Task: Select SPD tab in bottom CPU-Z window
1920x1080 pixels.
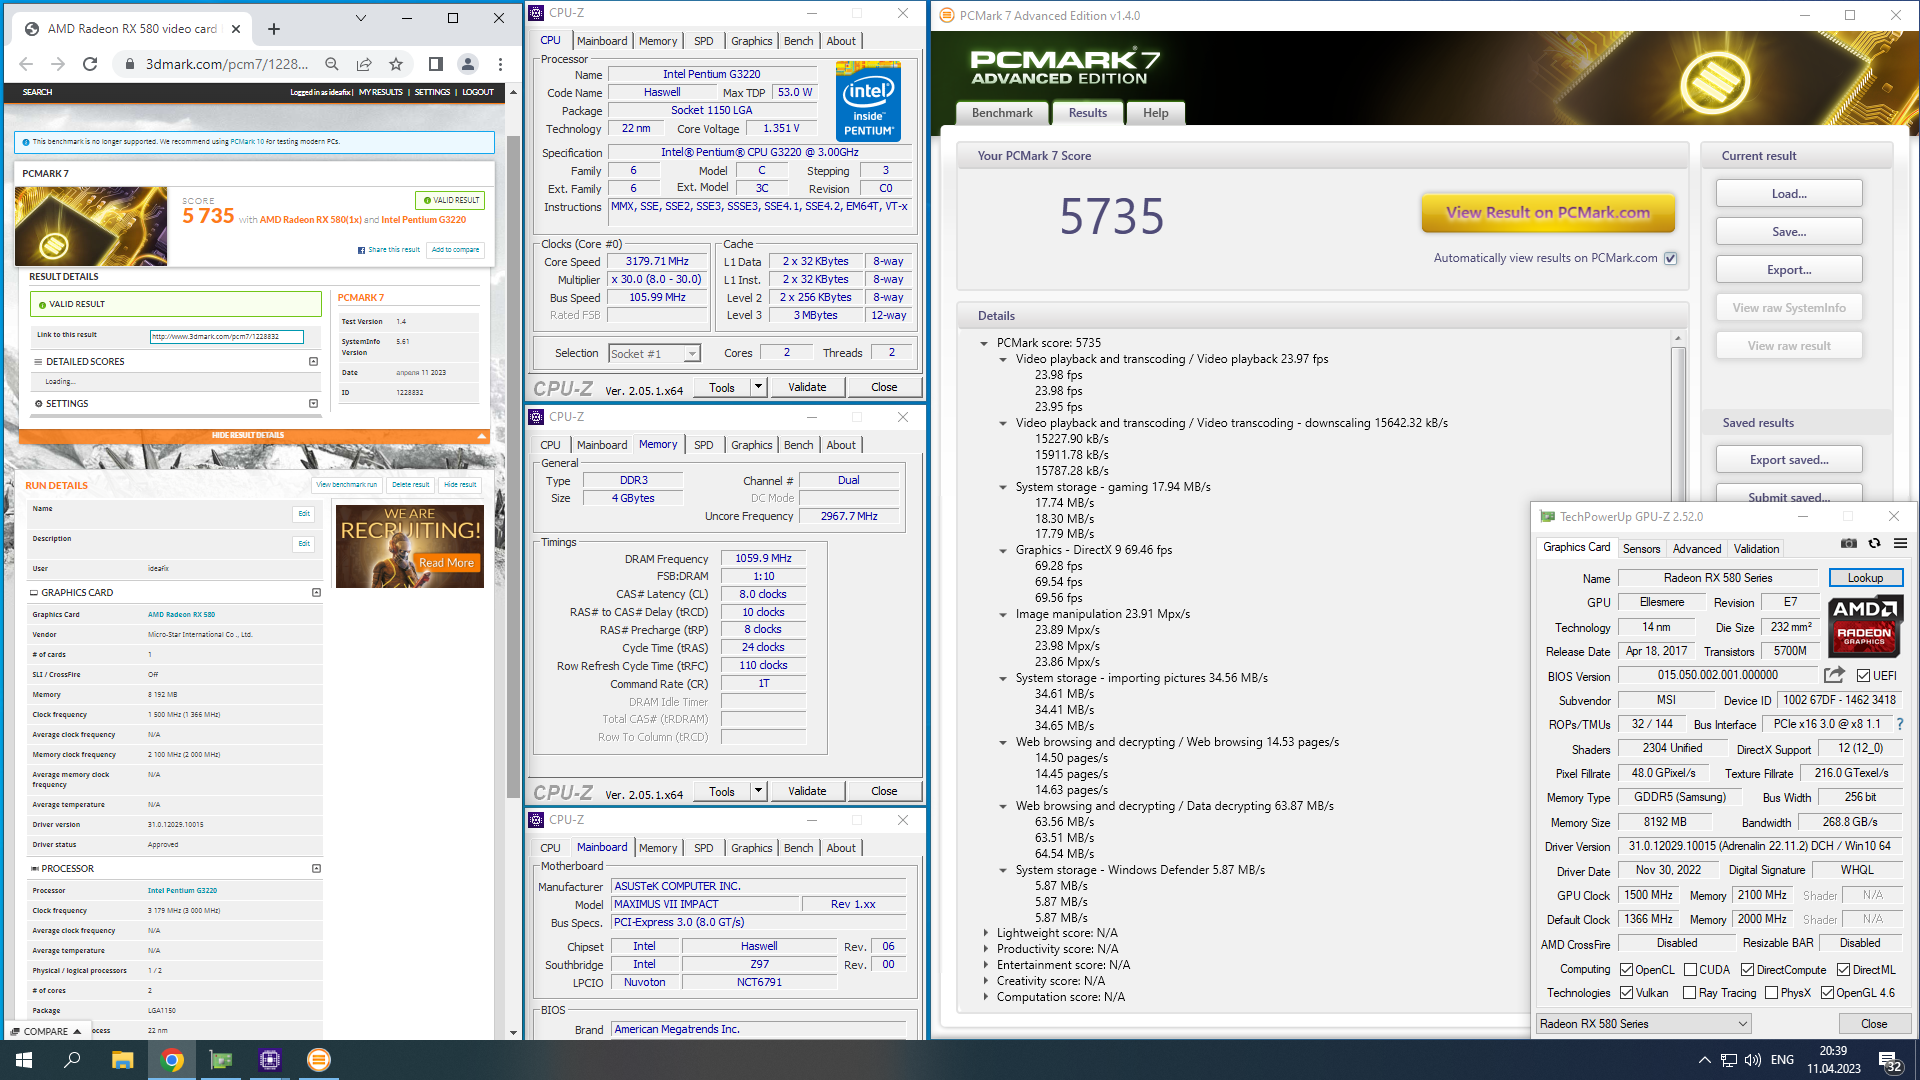Action: (x=704, y=848)
